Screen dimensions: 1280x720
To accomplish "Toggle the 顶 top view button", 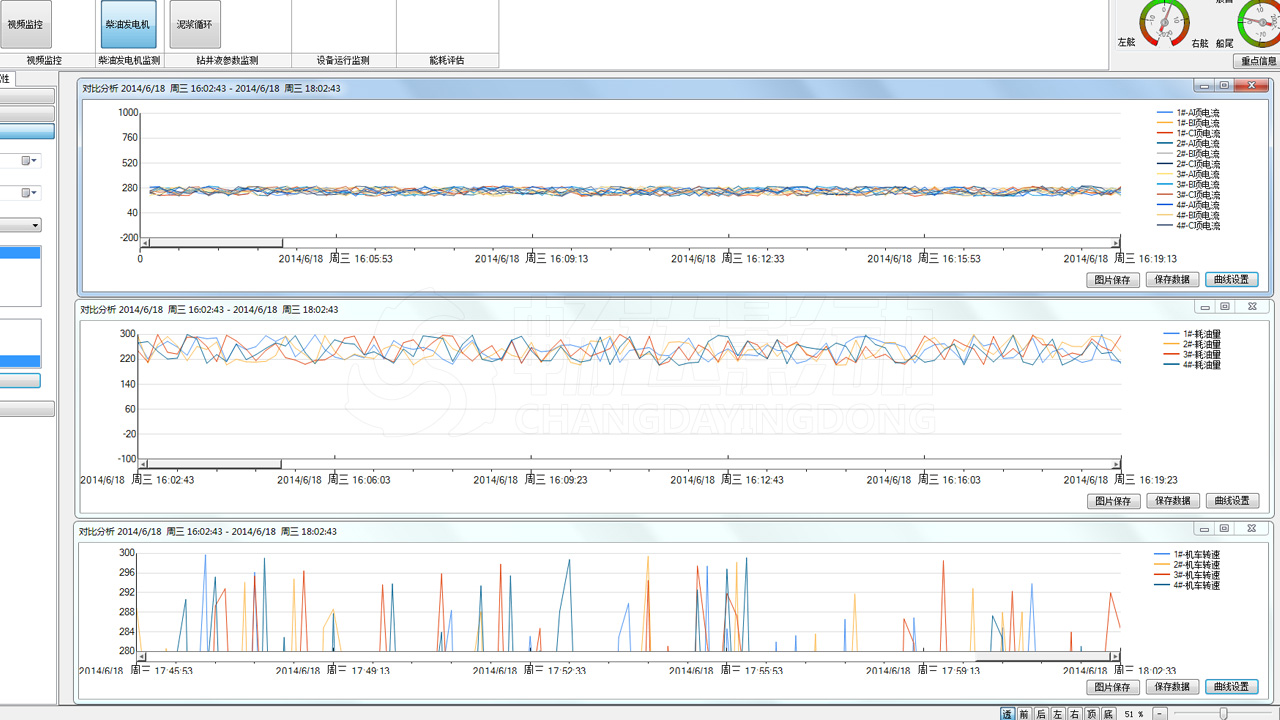I will [1092, 714].
